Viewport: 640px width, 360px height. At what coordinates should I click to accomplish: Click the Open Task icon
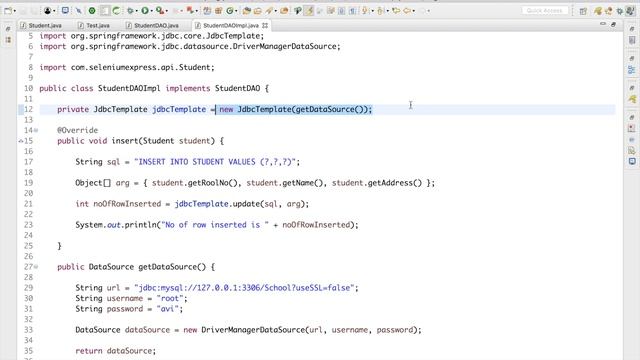pos(258,11)
